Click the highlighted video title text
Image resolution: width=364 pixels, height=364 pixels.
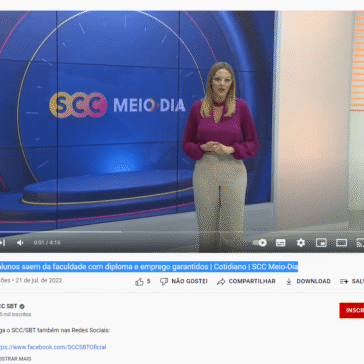pos(149,267)
